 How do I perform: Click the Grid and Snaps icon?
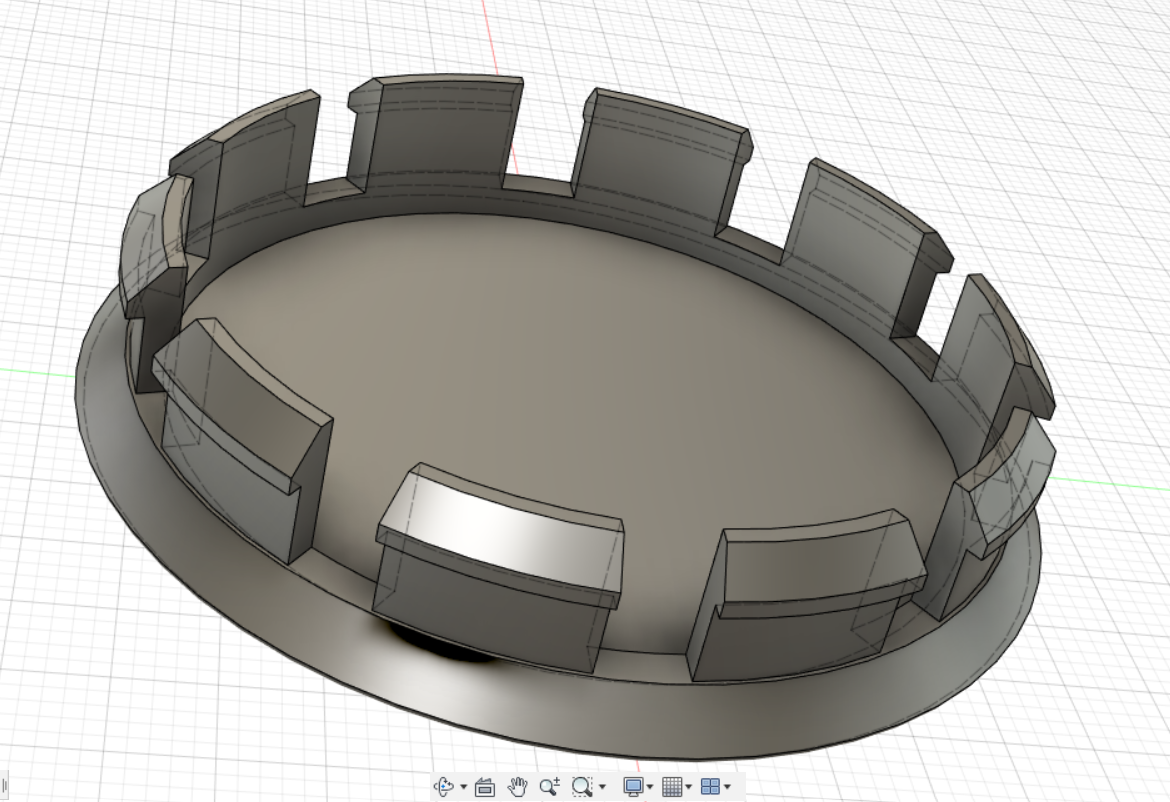672,787
